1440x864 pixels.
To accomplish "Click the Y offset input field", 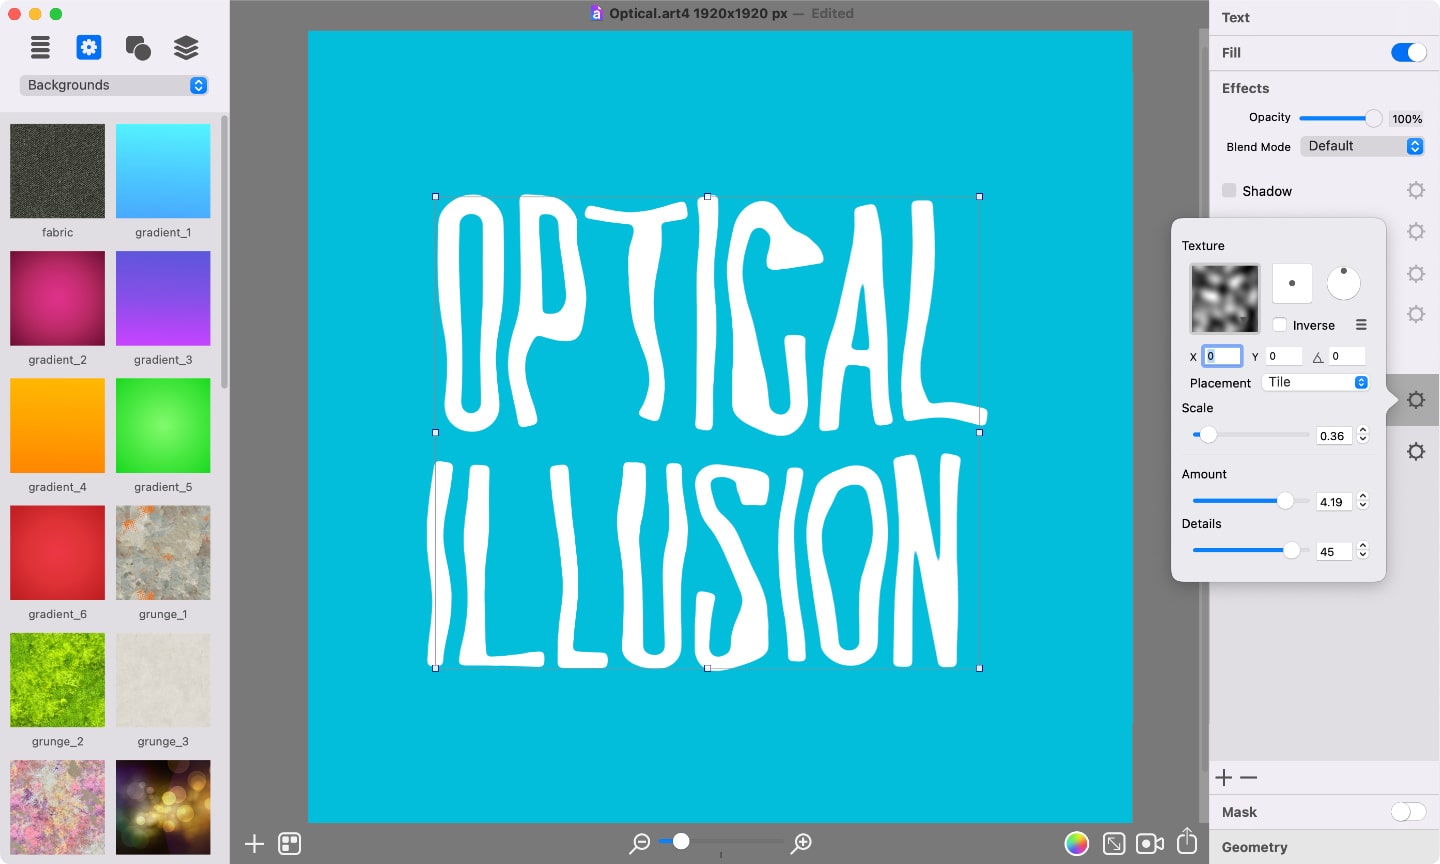I will click(1284, 356).
